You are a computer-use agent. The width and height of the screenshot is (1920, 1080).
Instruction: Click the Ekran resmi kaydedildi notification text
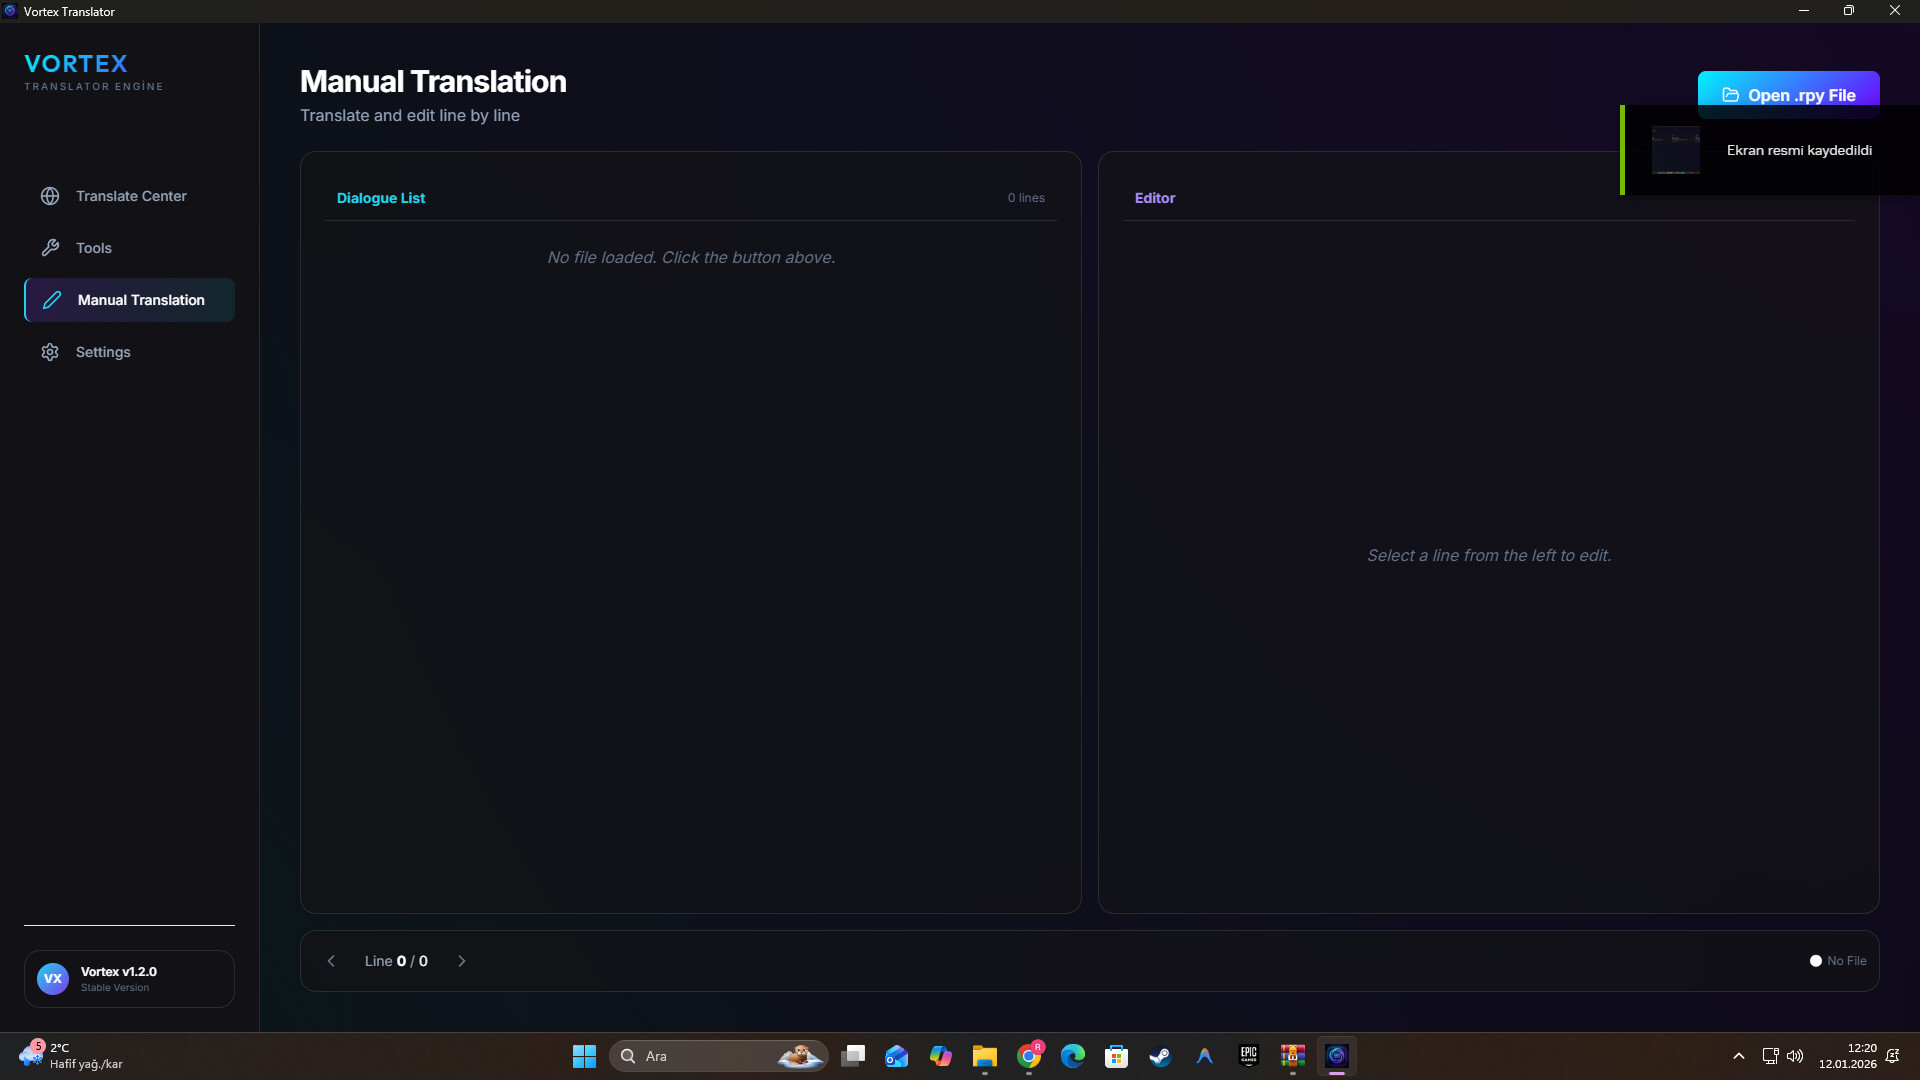pos(1799,150)
